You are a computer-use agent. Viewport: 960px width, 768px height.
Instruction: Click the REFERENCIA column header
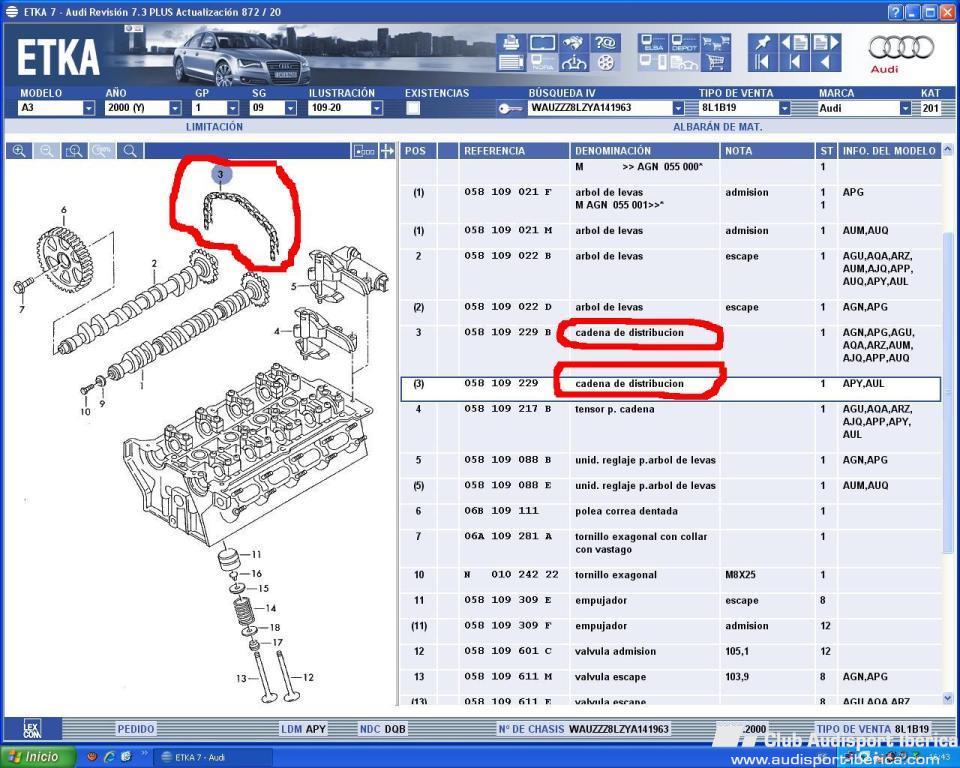(513, 151)
